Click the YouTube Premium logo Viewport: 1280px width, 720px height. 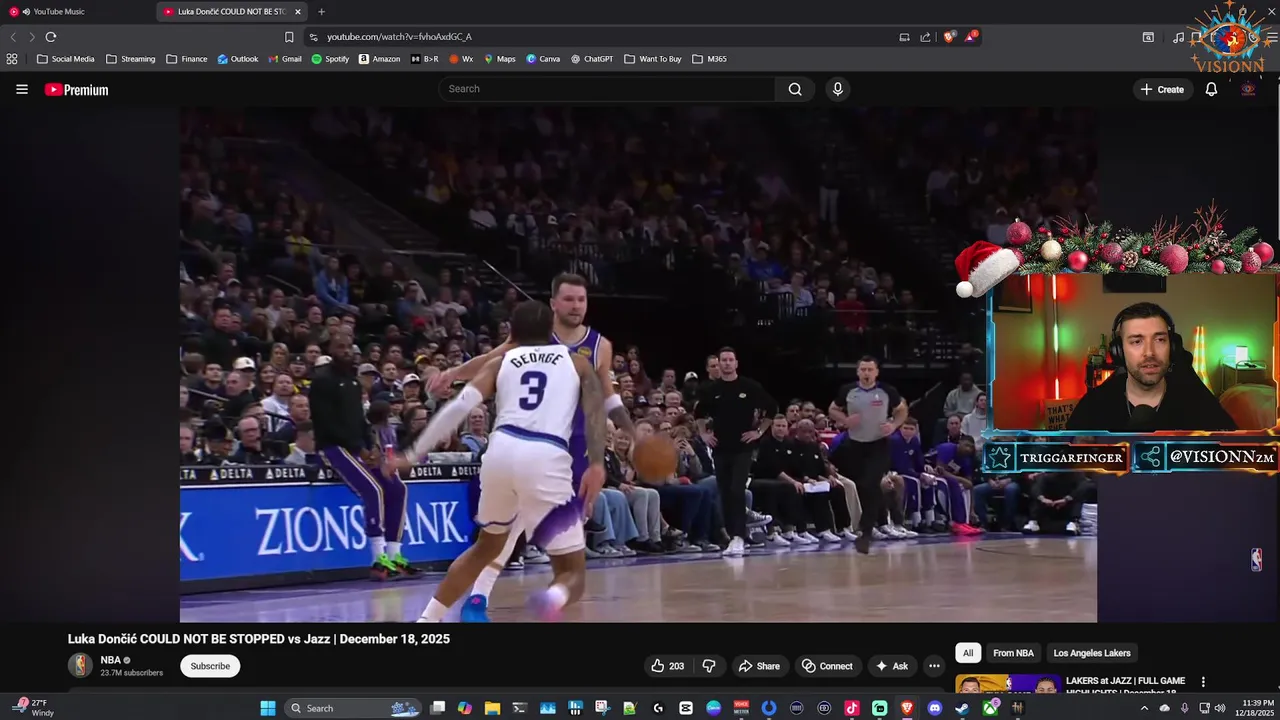coord(76,90)
